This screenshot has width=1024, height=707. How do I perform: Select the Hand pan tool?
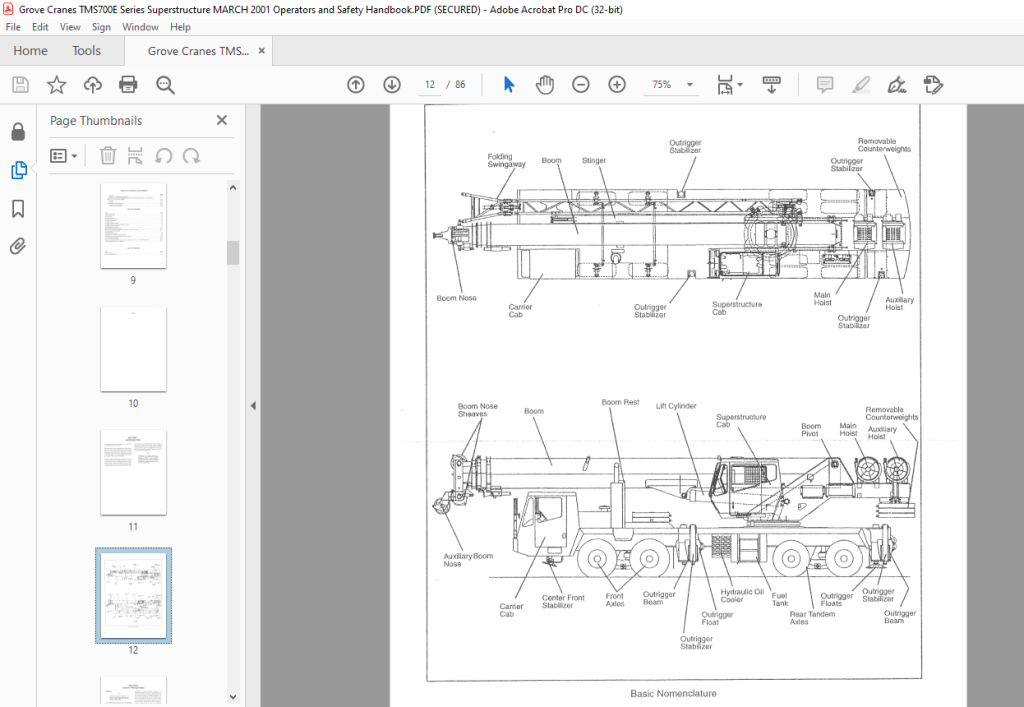pos(545,84)
